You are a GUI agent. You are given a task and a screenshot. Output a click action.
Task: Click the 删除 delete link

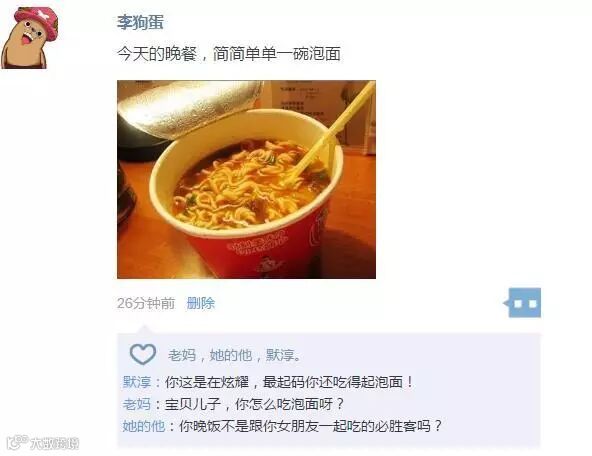click(x=201, y=303)
